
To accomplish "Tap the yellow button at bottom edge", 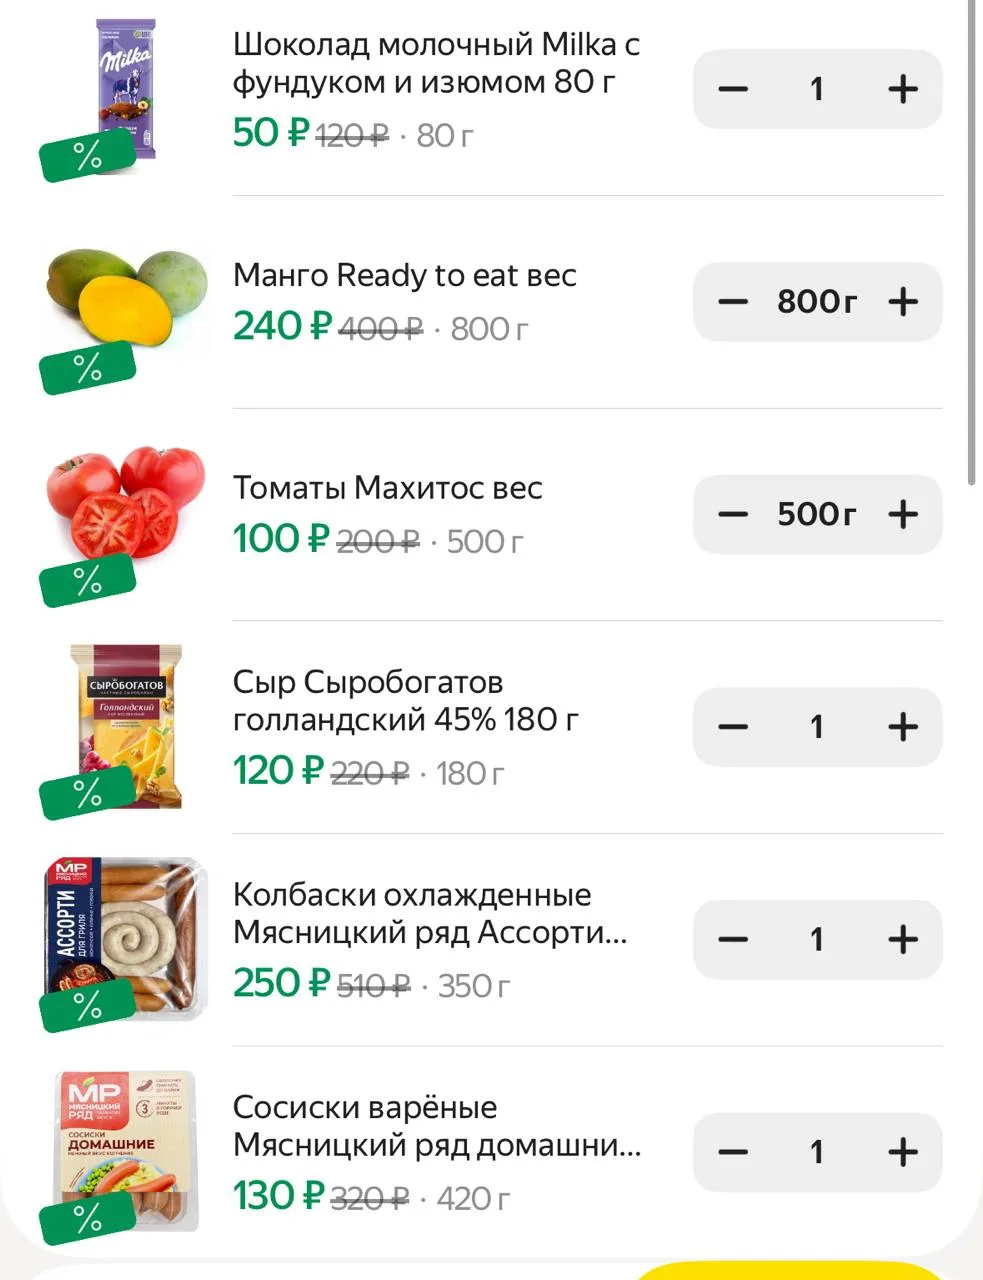I will (x=790, y=1271).
